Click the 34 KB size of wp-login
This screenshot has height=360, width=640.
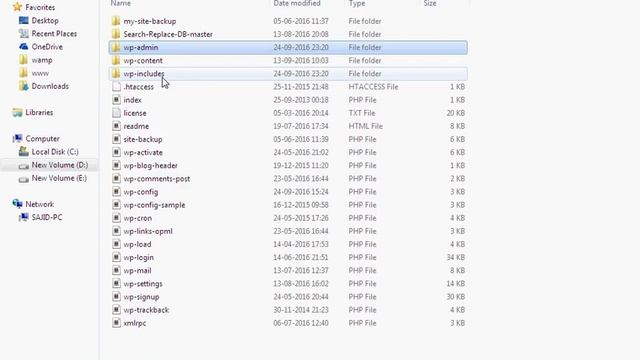pos(456,257)
